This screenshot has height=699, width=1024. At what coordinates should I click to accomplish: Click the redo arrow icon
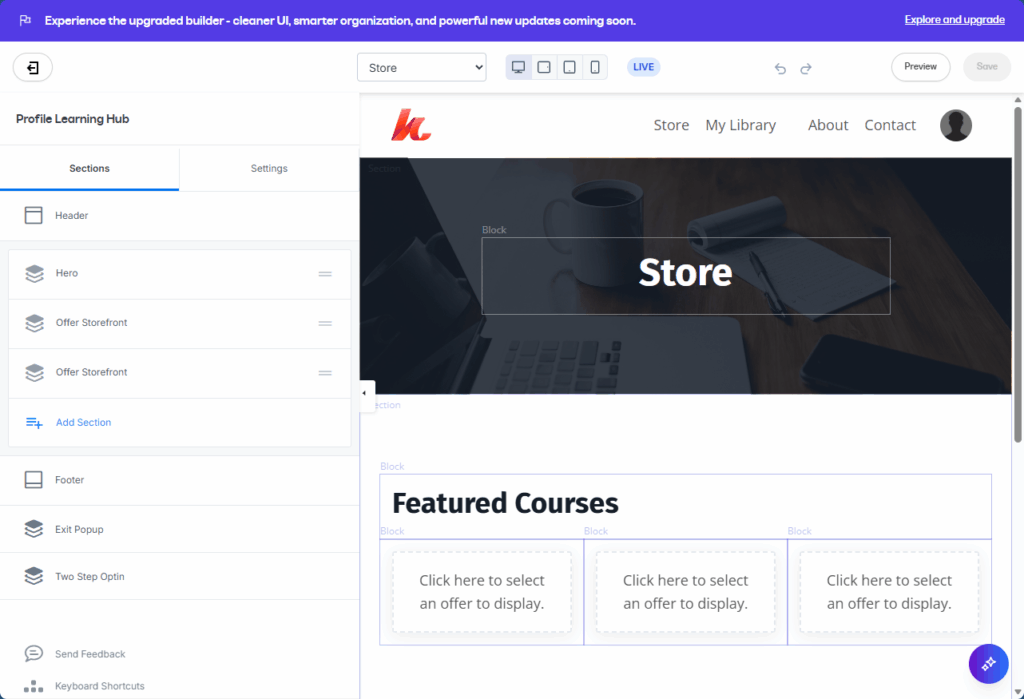806,68
